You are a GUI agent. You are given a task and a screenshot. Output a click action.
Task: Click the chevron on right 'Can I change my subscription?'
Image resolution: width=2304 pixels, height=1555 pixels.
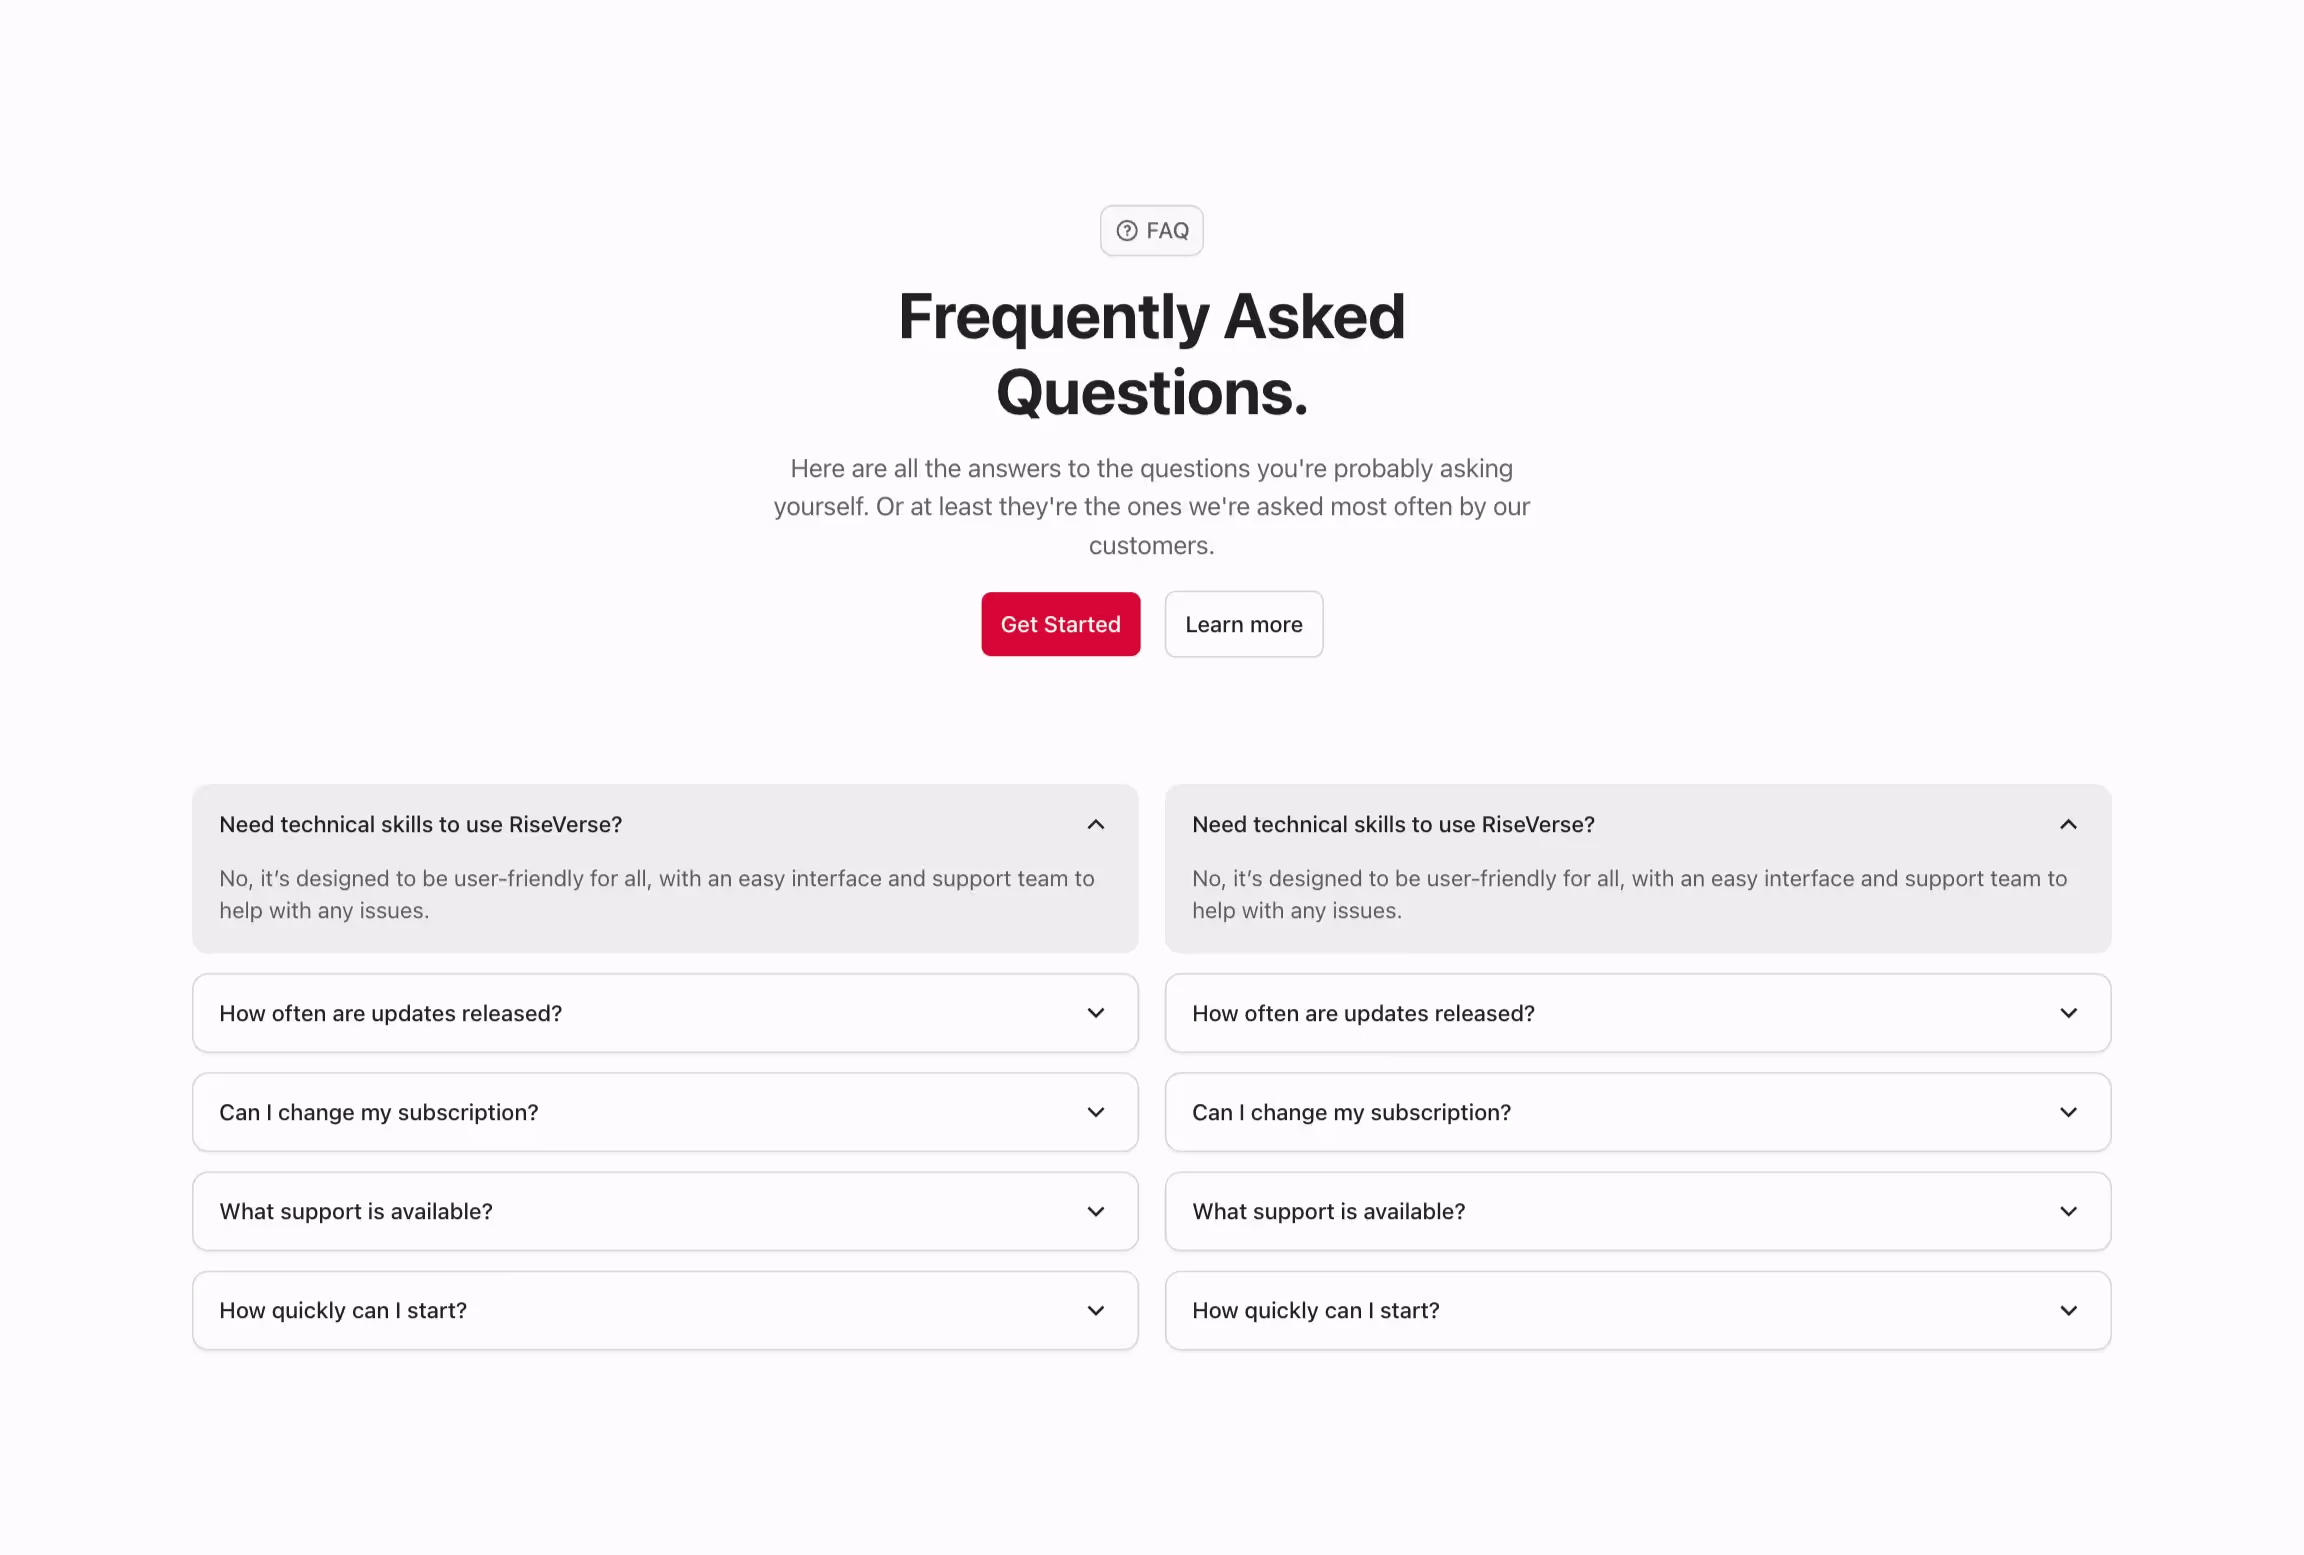pos(2069,1112)
